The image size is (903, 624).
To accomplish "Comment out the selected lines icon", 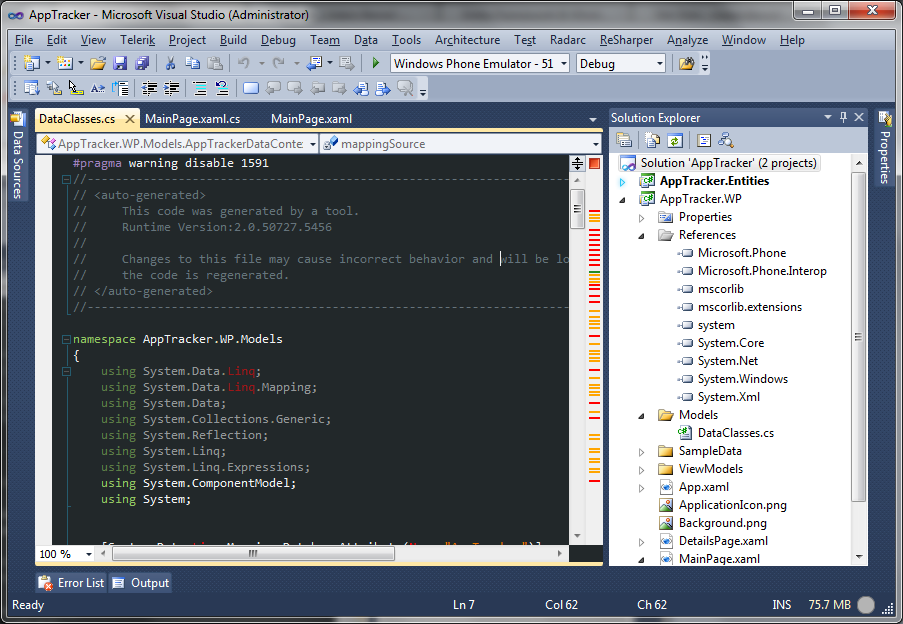I will coord(200,88).
